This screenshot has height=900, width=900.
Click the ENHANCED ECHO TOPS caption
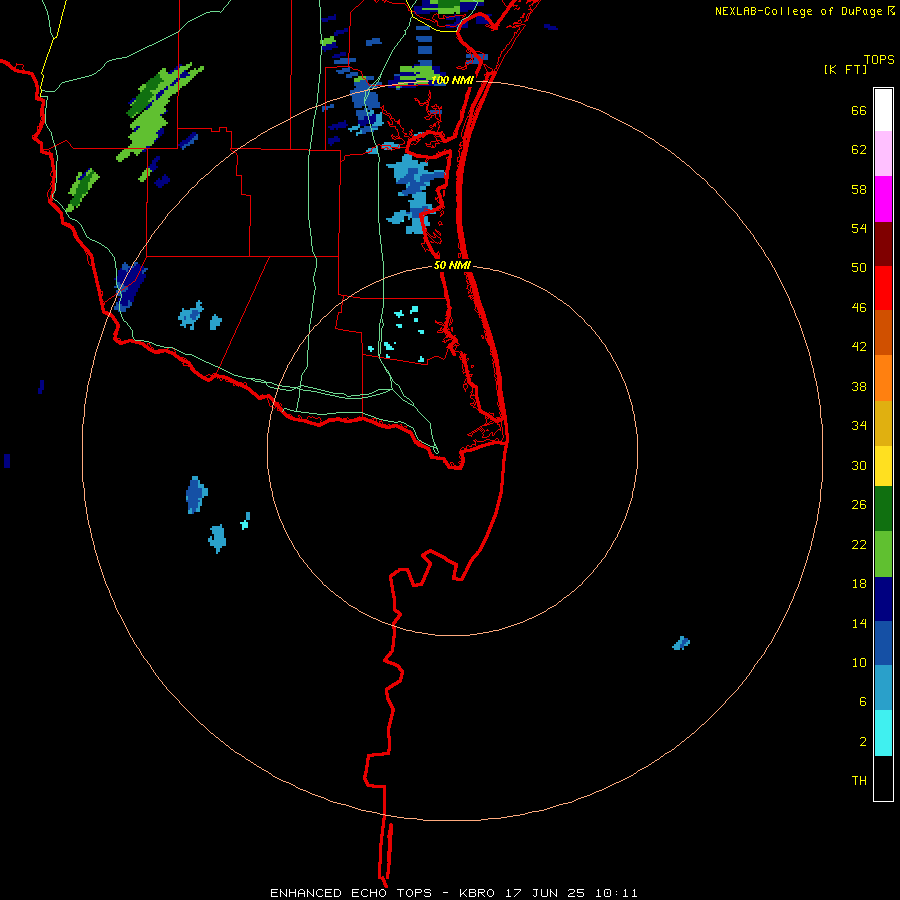tap(350, 893)
